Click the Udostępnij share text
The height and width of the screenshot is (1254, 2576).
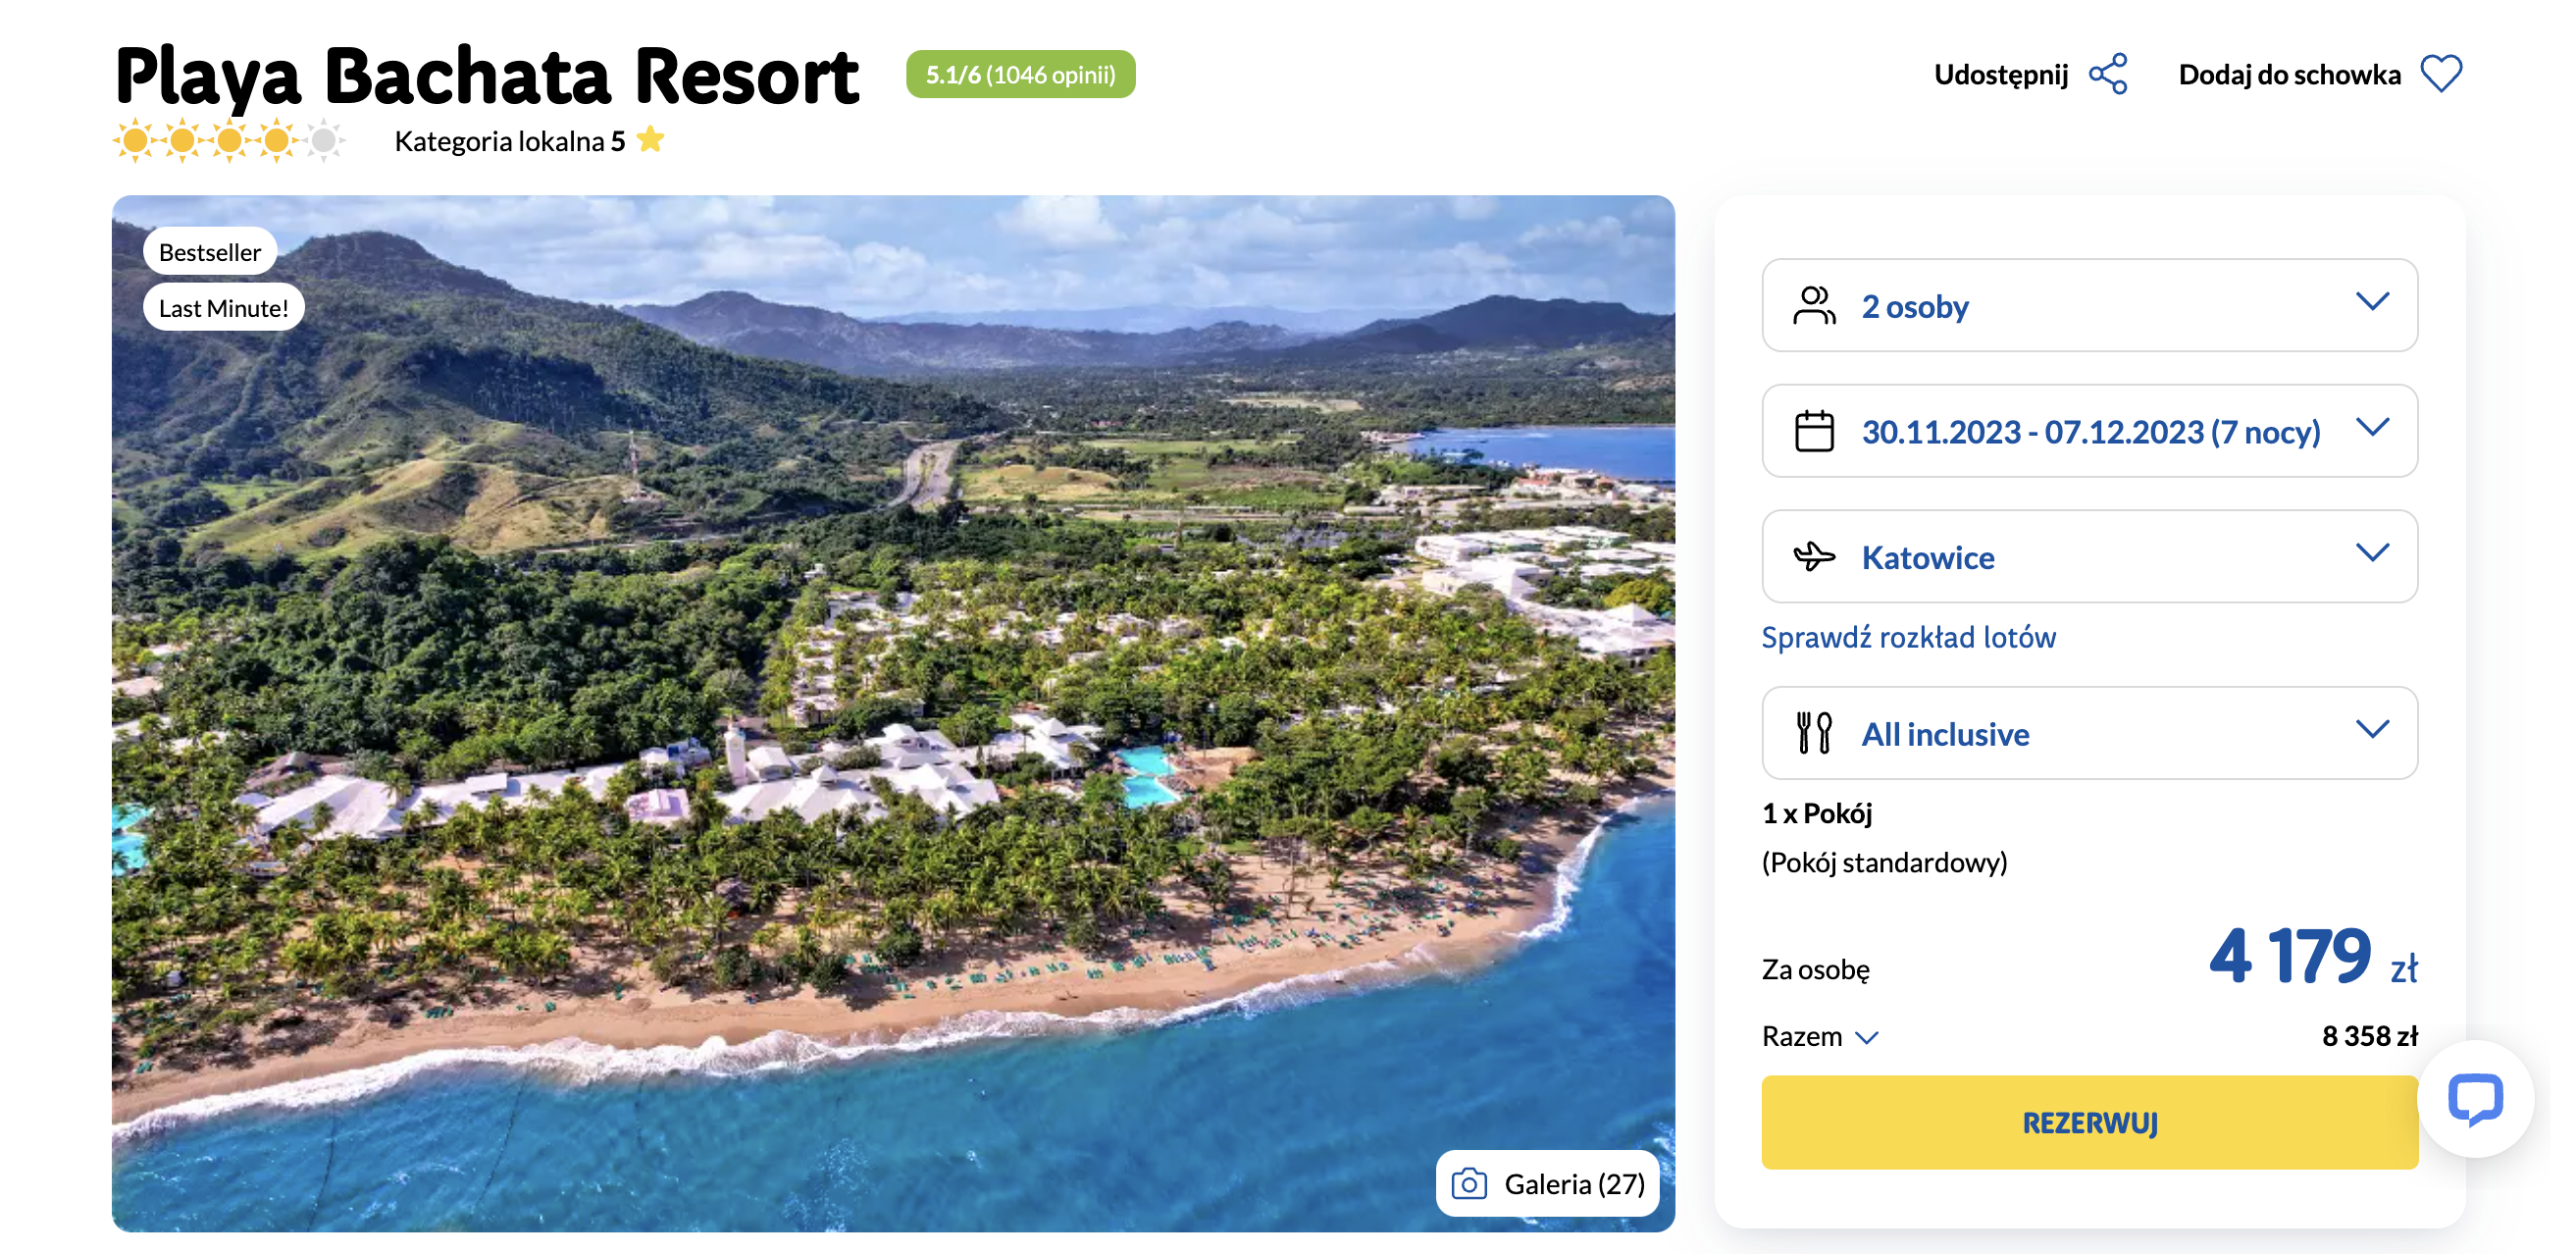pos(2000,74)
